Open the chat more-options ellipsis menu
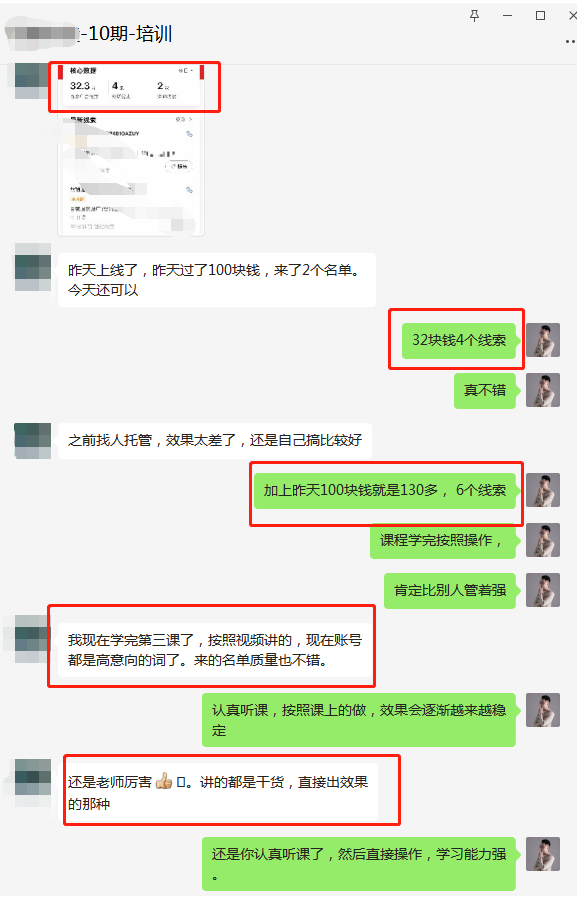578x908 pixels. coord(570,42)
